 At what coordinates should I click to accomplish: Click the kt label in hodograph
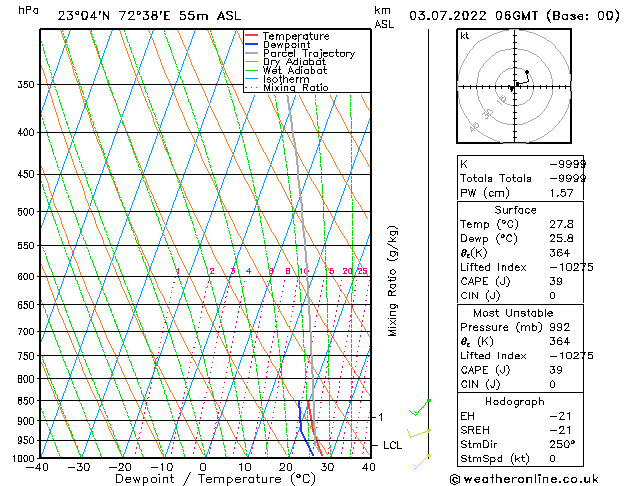point(465,36)
